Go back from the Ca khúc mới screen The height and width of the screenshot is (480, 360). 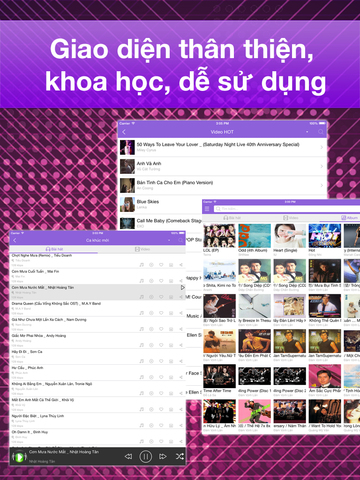click(15, 240)
